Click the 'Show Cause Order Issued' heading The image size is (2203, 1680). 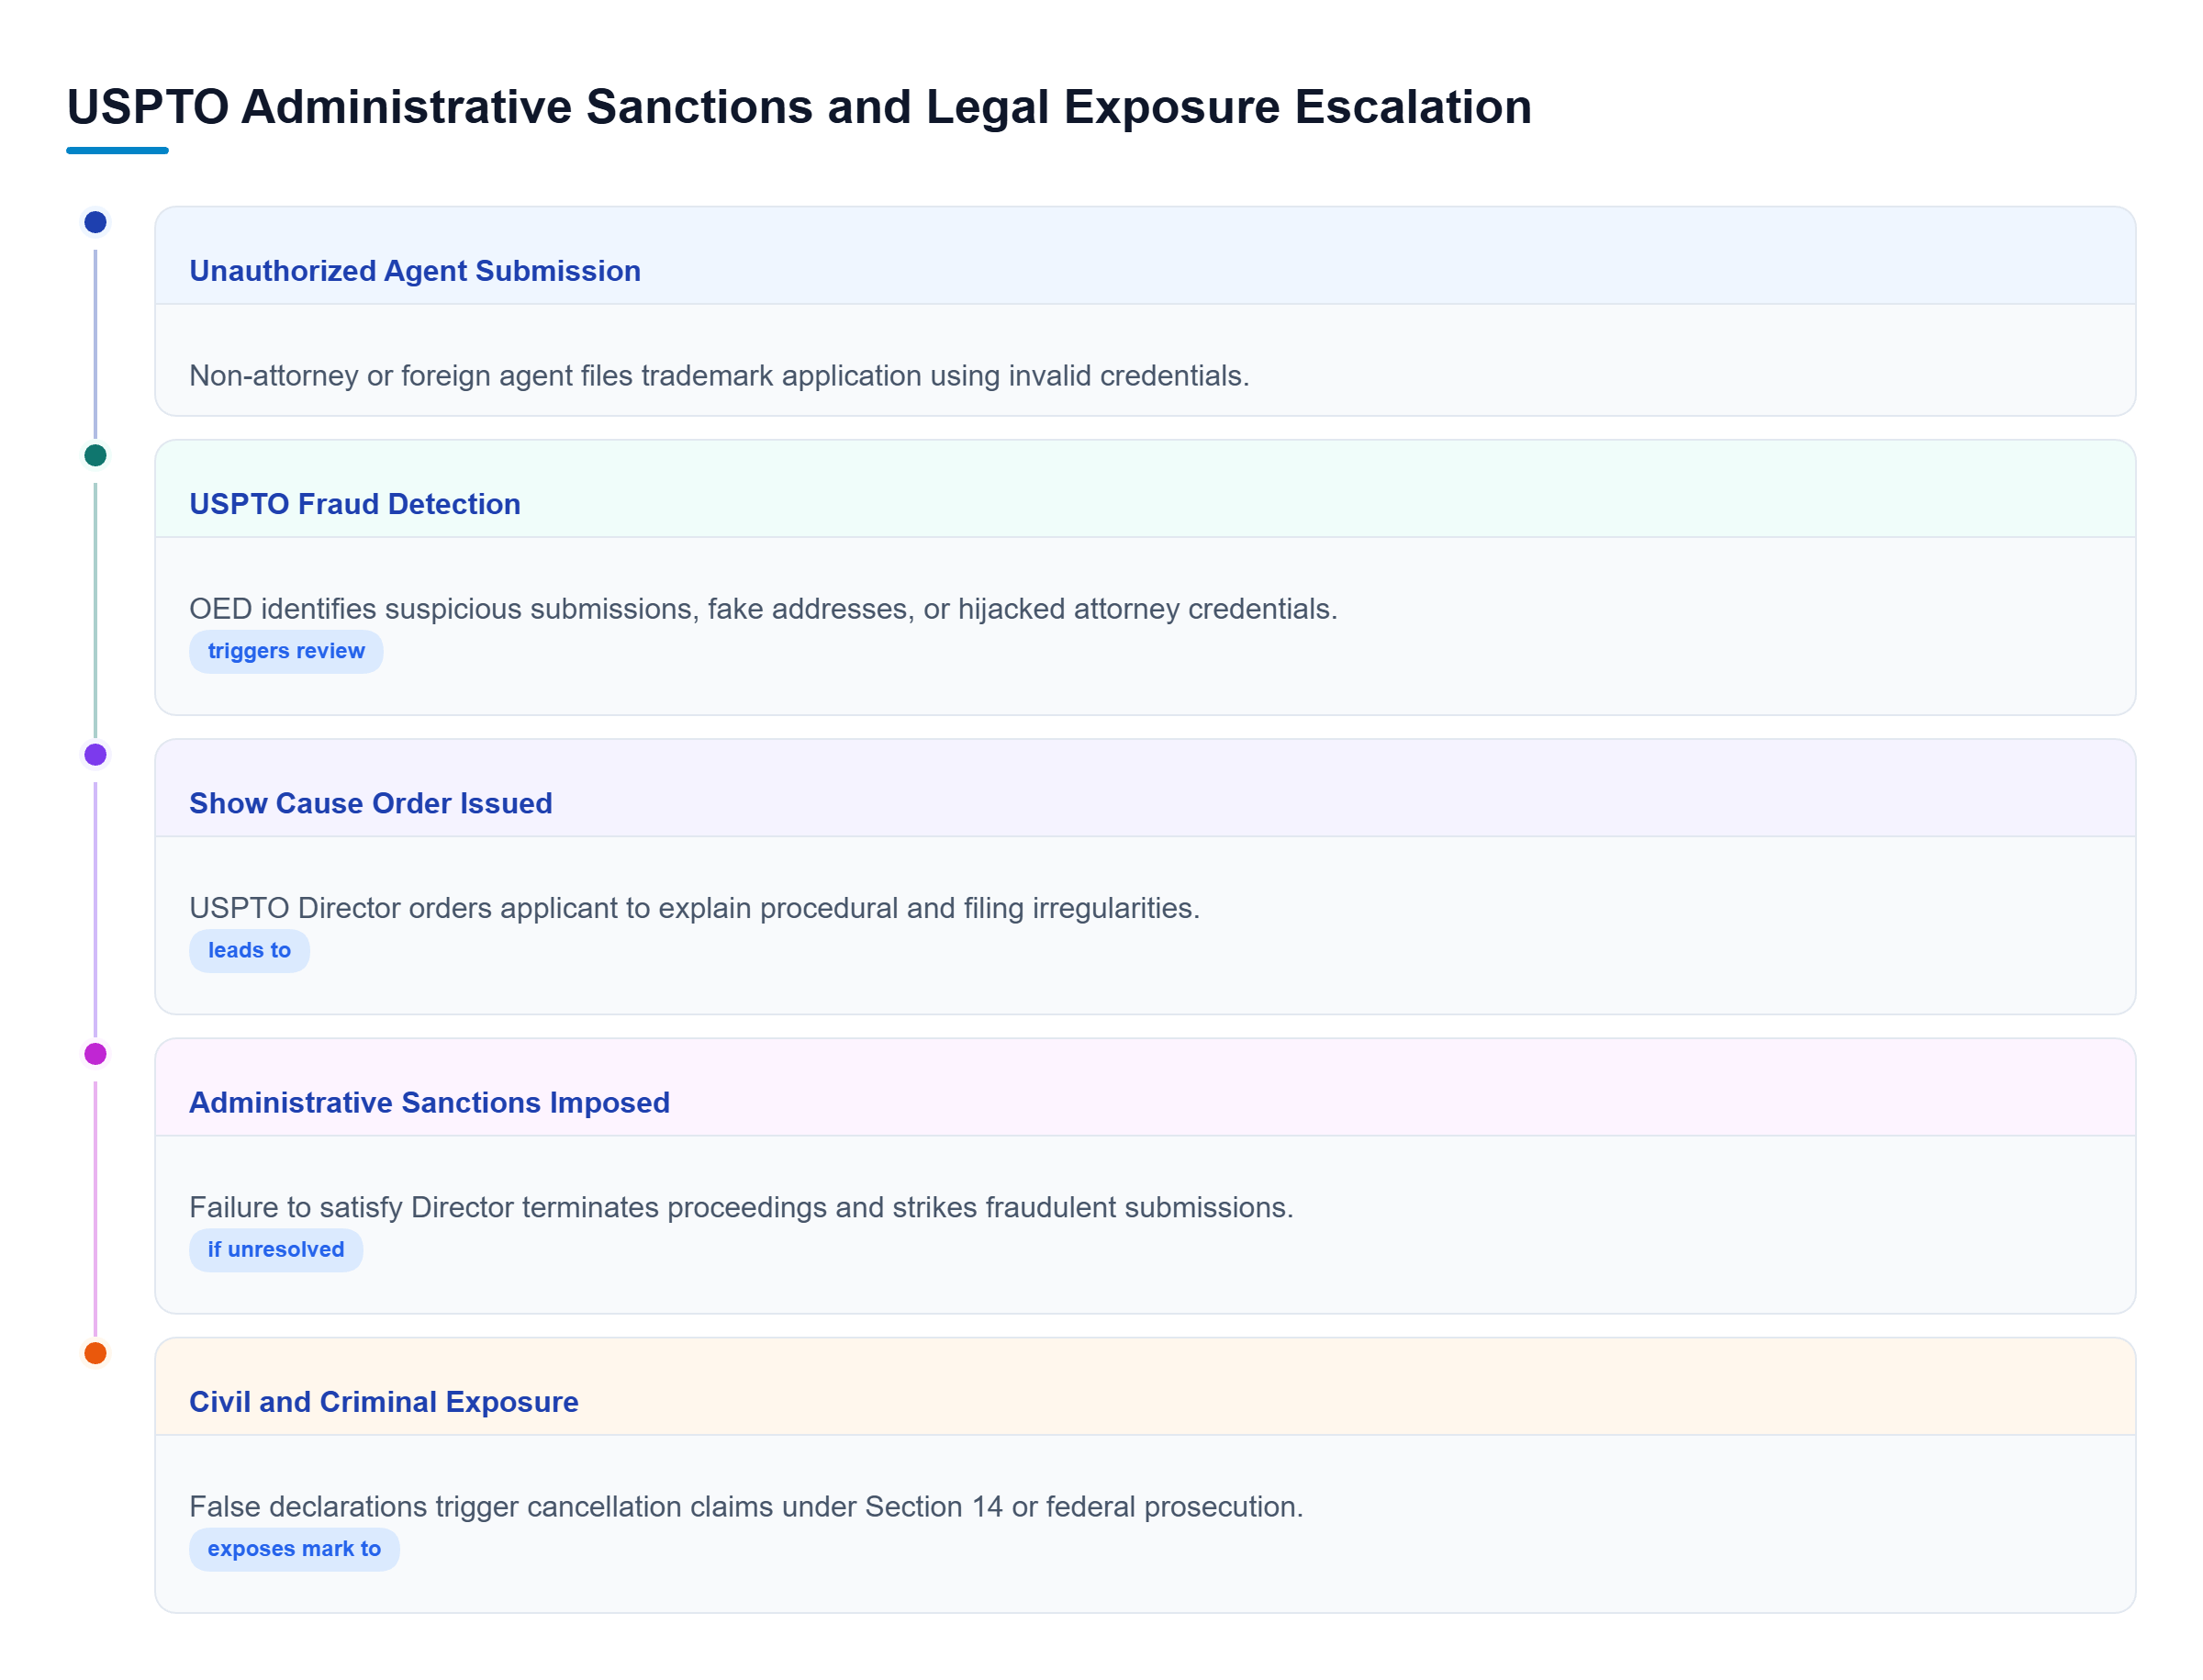coord(371,803)
